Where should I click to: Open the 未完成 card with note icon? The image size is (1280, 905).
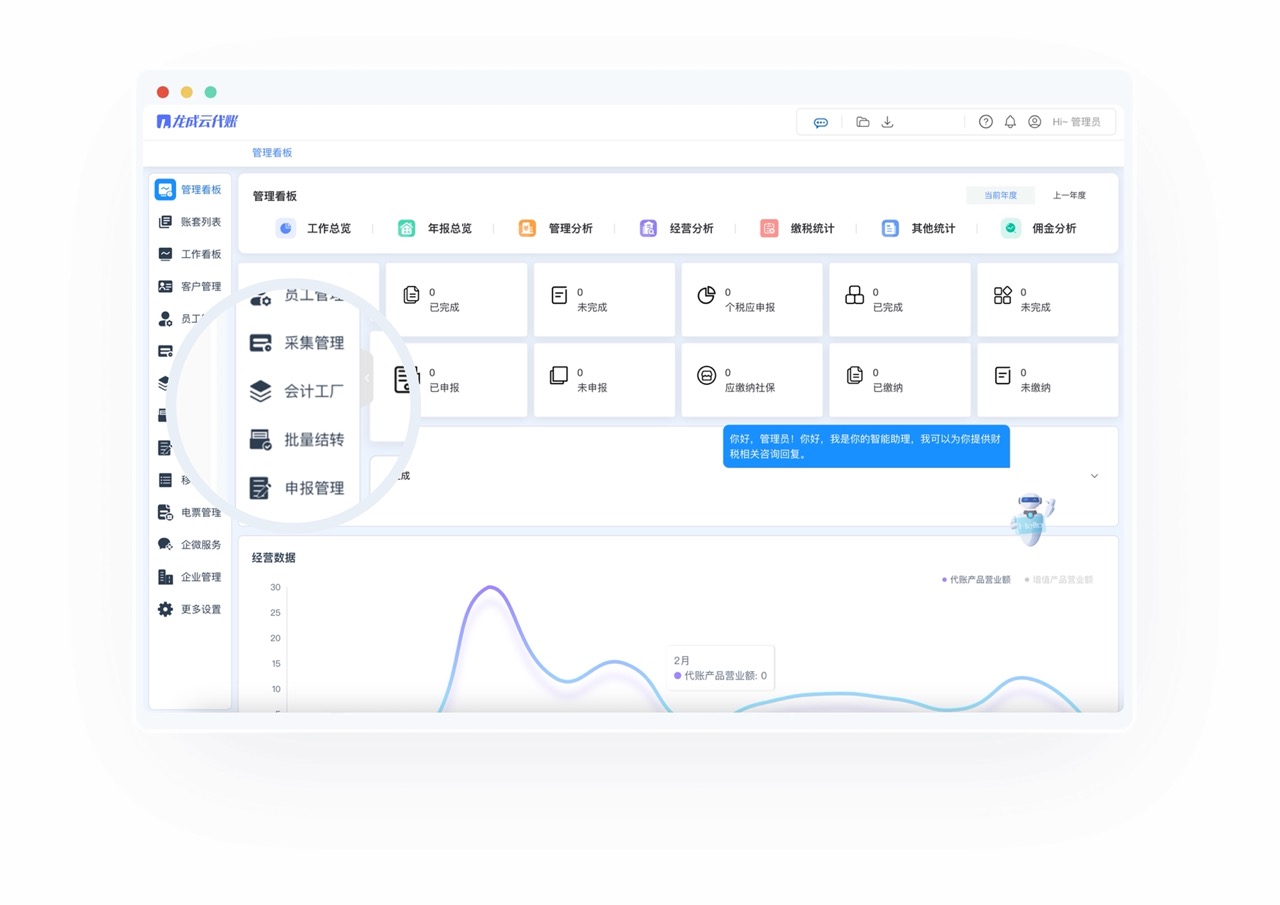[x=604, y=300]
